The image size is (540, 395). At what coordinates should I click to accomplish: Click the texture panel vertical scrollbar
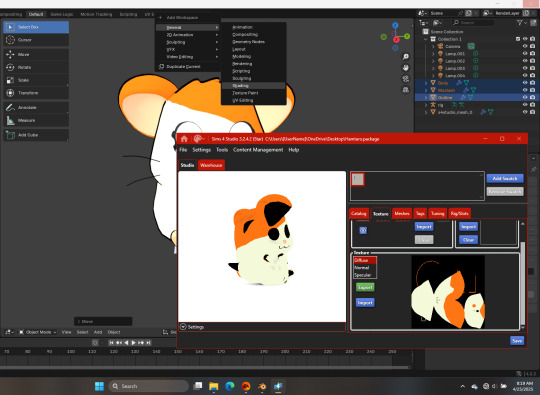point(522,284)
